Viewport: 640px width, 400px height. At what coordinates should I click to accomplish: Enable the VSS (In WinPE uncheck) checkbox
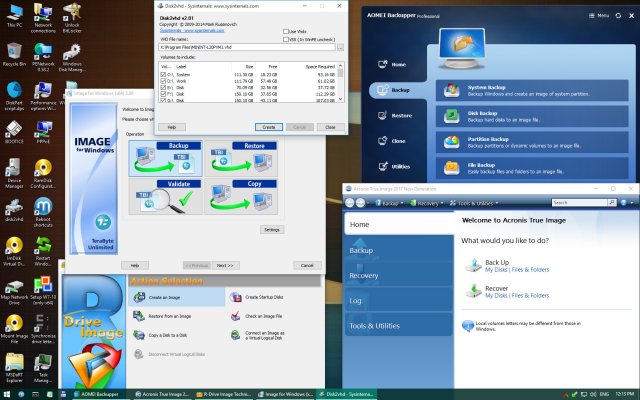[x=286, y=40]
